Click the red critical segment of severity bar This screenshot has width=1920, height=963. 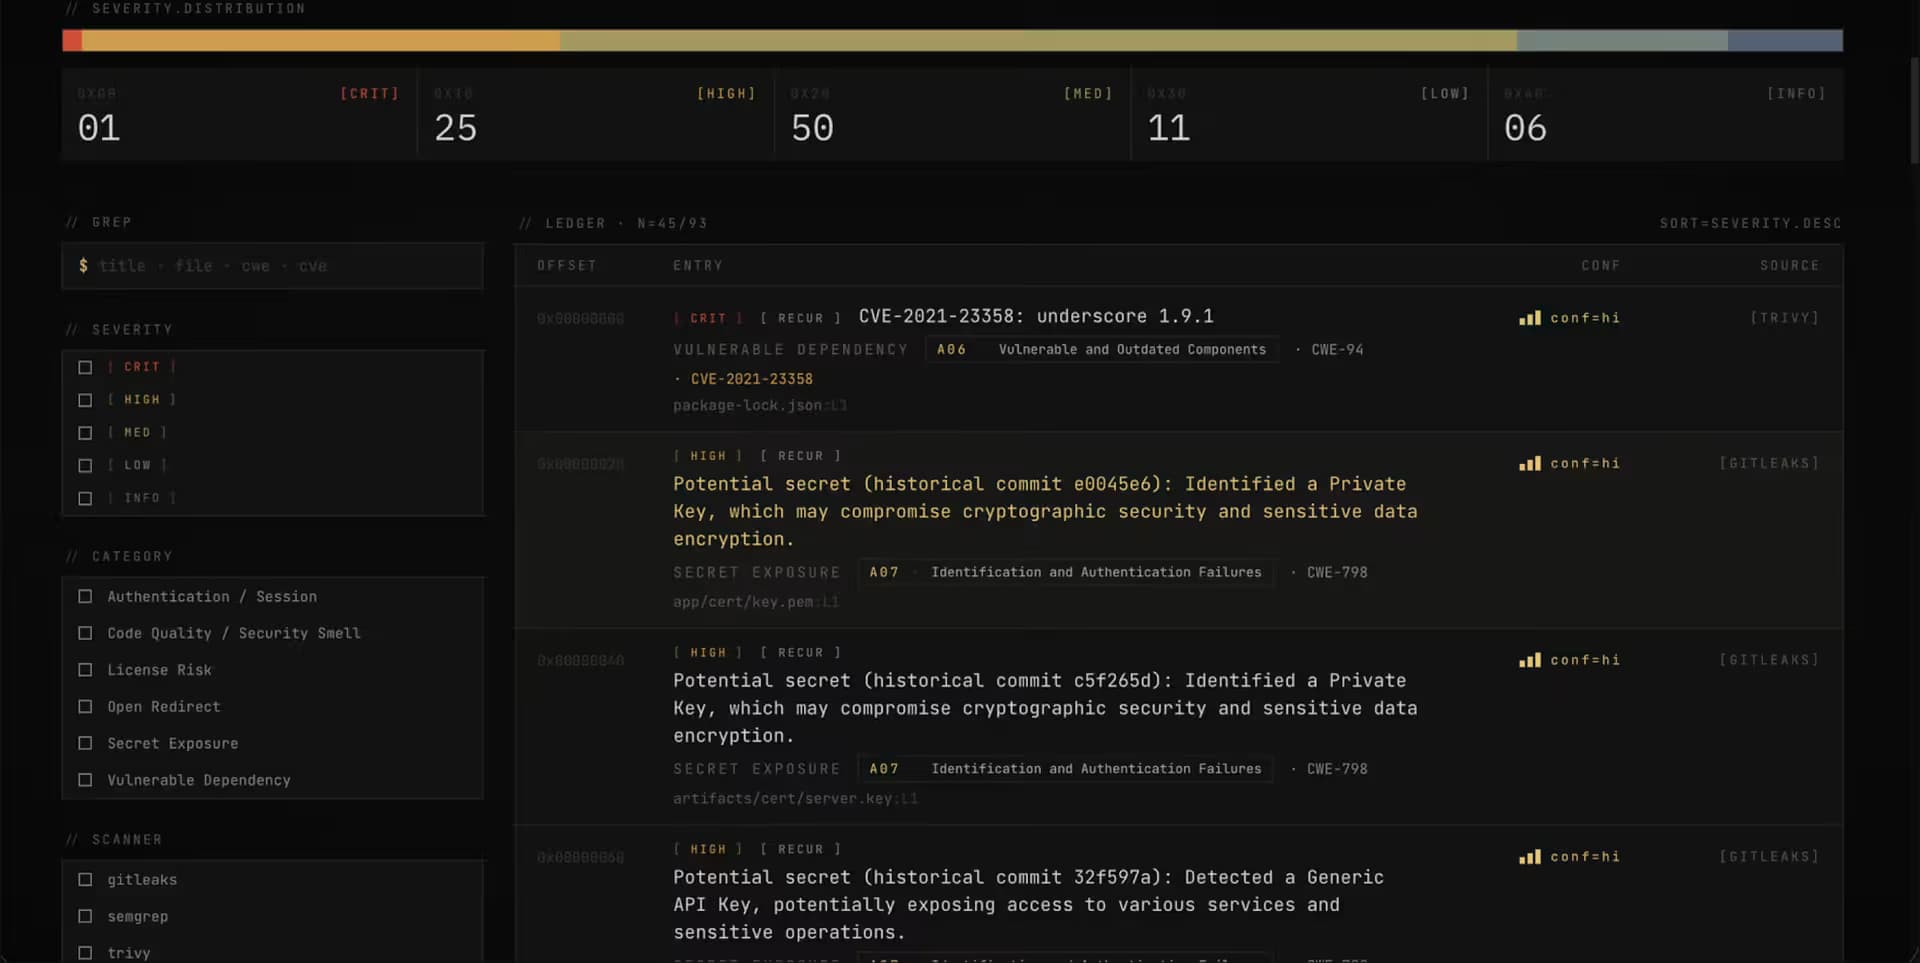click(x=72, y=40)
